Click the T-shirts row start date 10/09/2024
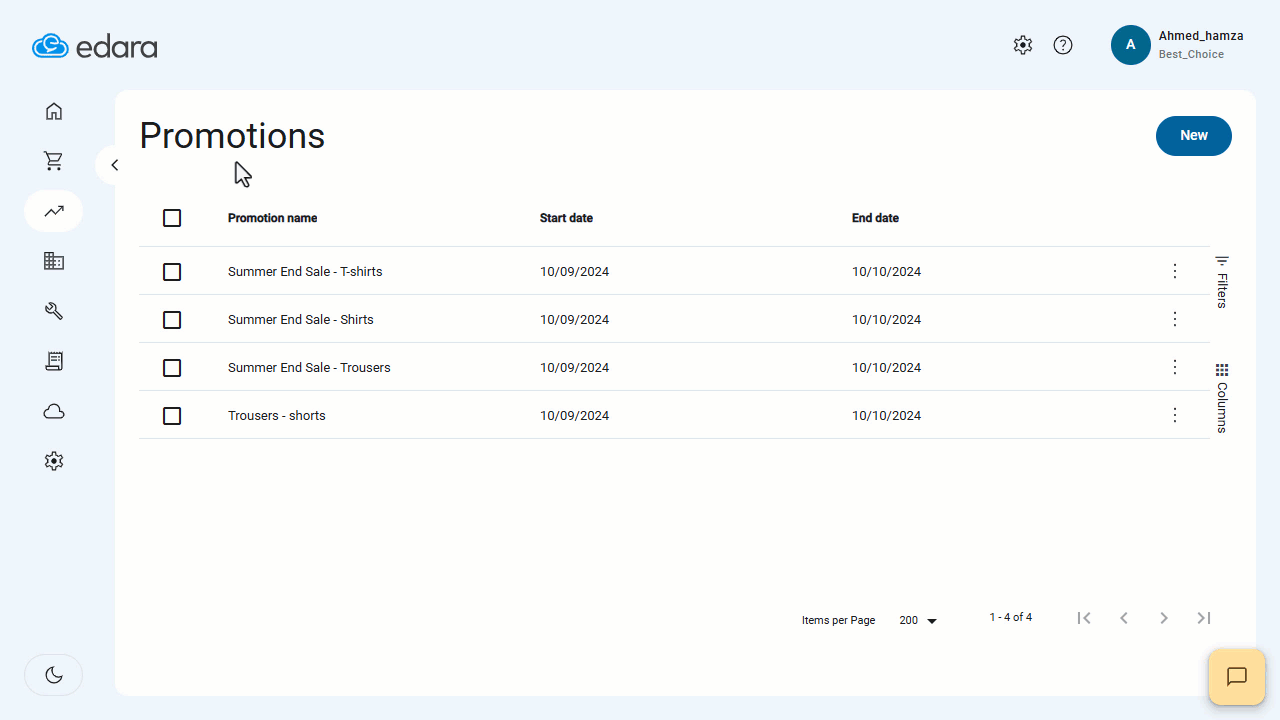Screen dimensions: 1280x720 [574, 272]
